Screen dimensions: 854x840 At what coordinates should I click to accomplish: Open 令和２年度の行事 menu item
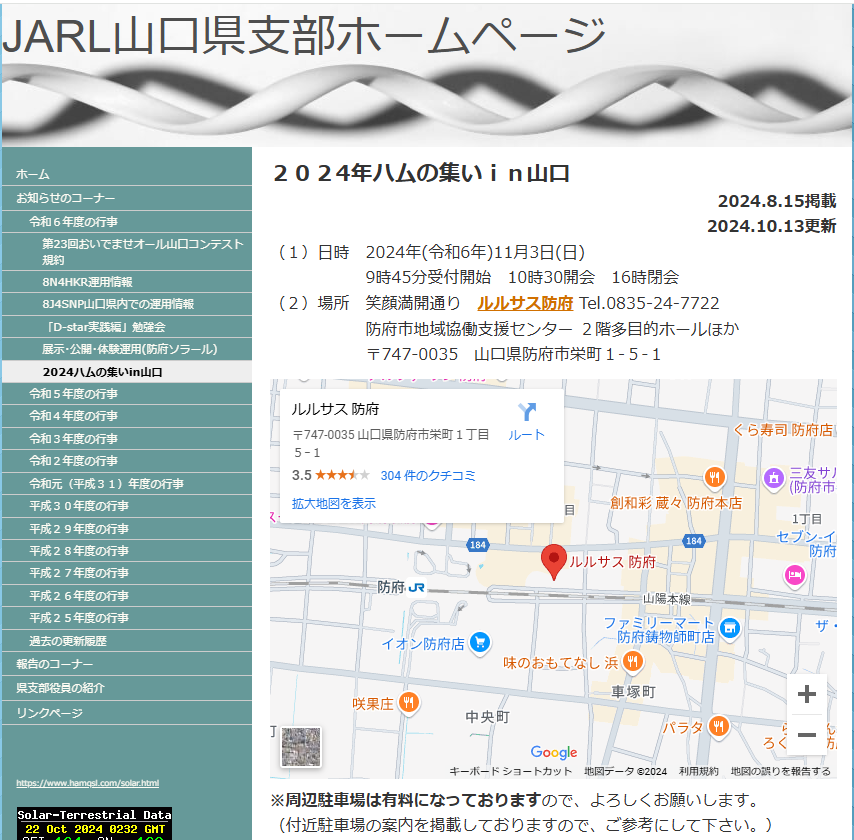126,461
